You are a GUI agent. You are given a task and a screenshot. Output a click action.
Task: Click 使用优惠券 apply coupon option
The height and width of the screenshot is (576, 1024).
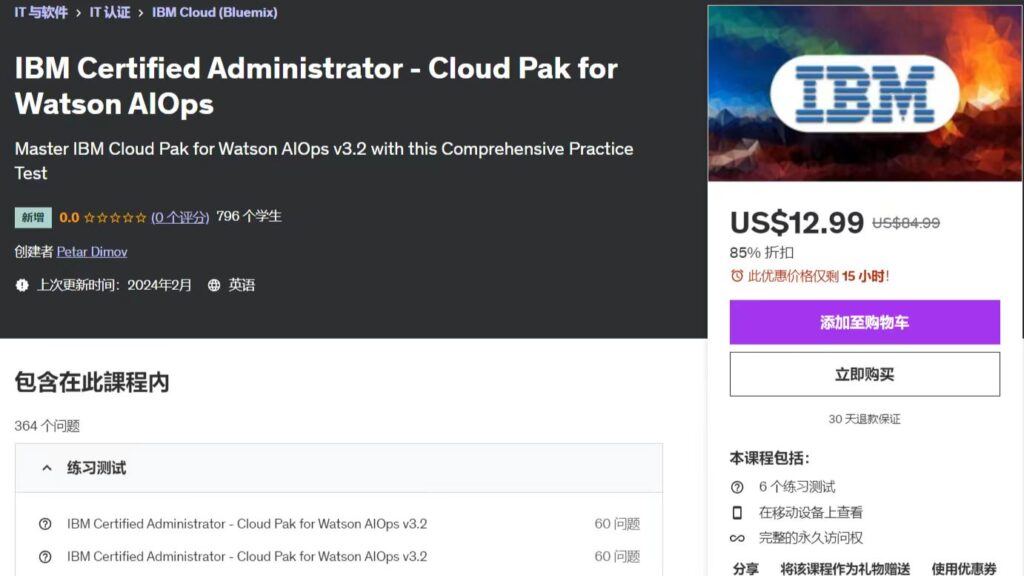[964, 568]
